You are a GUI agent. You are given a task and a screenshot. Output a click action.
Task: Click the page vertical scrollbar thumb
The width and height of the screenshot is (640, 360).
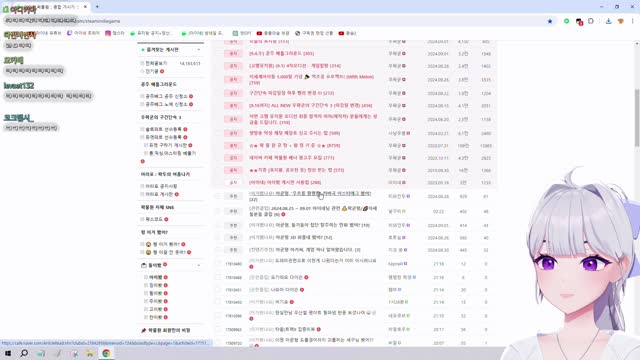pyautogui.click(x=637, y=118)
